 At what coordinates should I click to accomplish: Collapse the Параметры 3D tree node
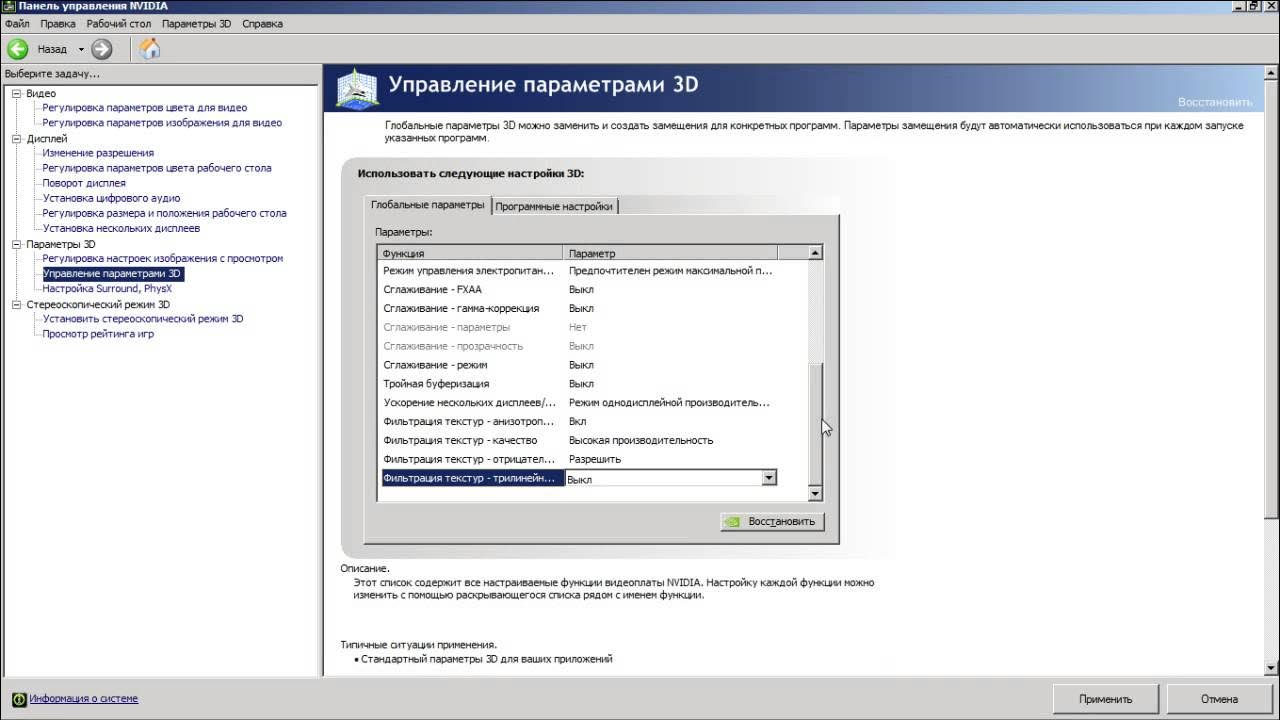(x=16, y=244)
